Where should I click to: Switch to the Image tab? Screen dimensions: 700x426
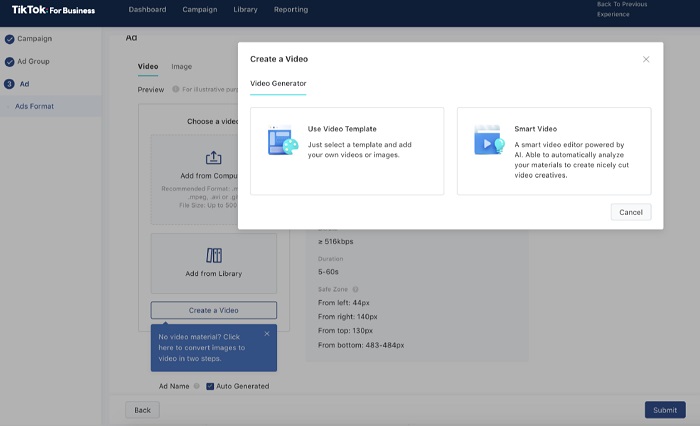tap(181, 67)
